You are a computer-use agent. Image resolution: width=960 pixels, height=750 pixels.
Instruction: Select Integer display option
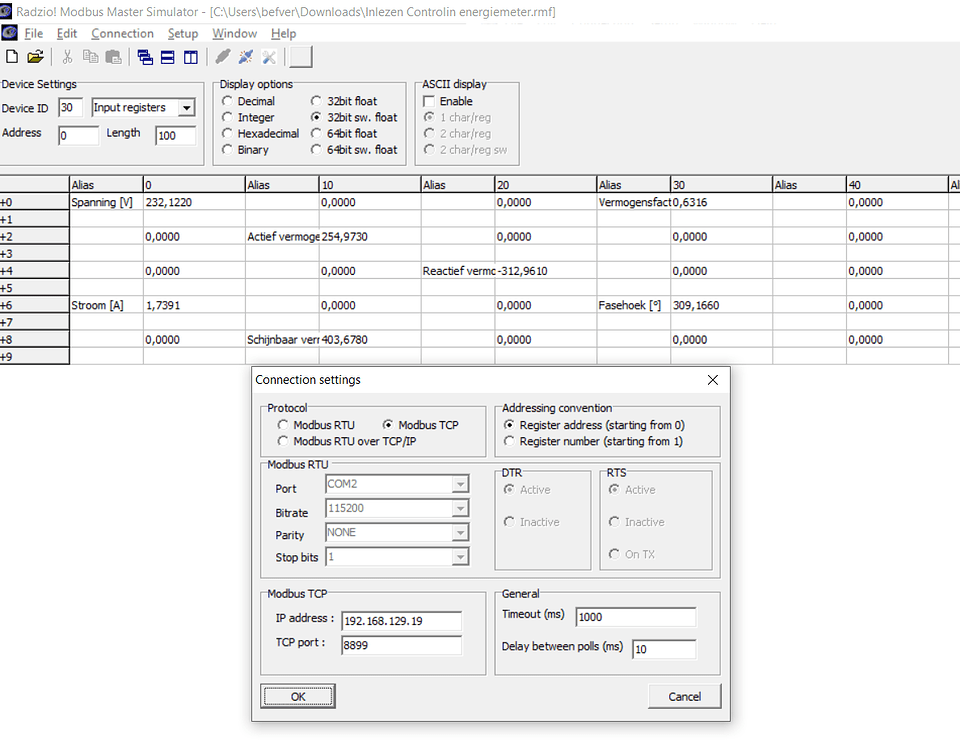pyautogui.click(x=249, y=118)
